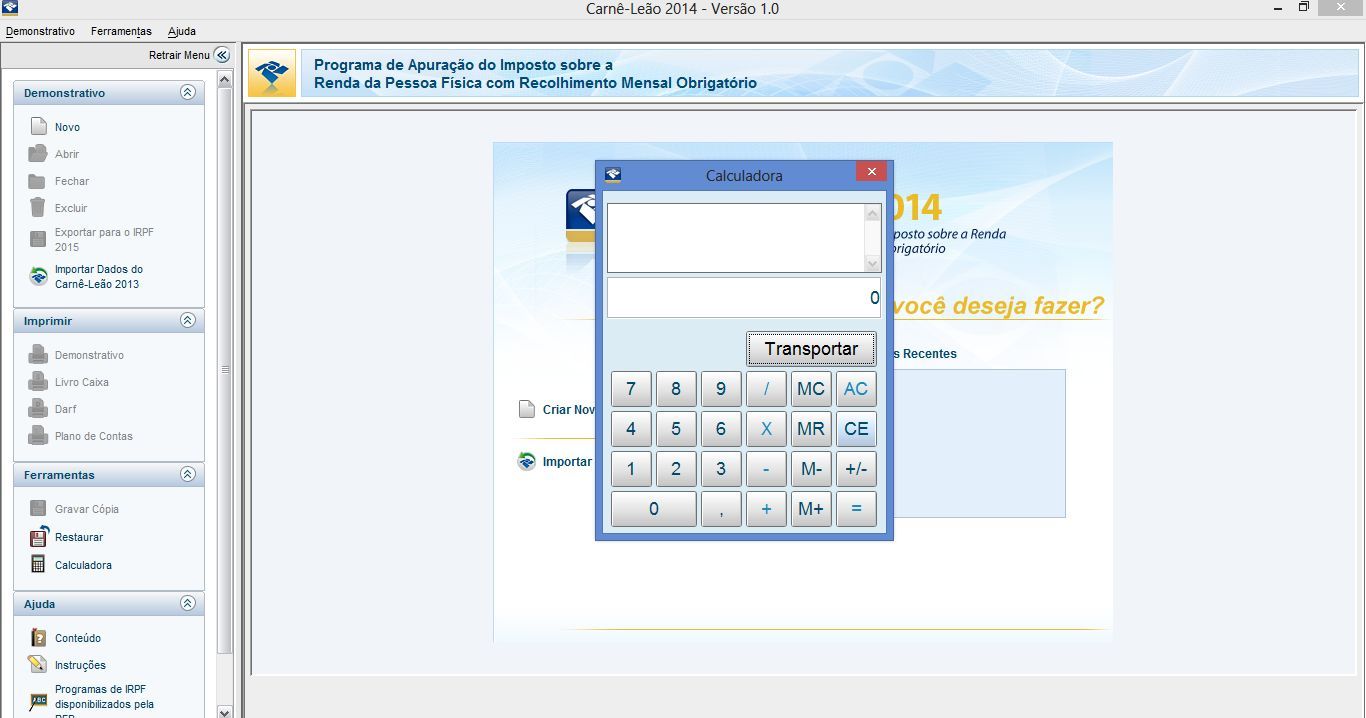Viewport: 1366px width, 718px height.
Task: Click the Demonstrativo printer icon
Action: [38, 354]
